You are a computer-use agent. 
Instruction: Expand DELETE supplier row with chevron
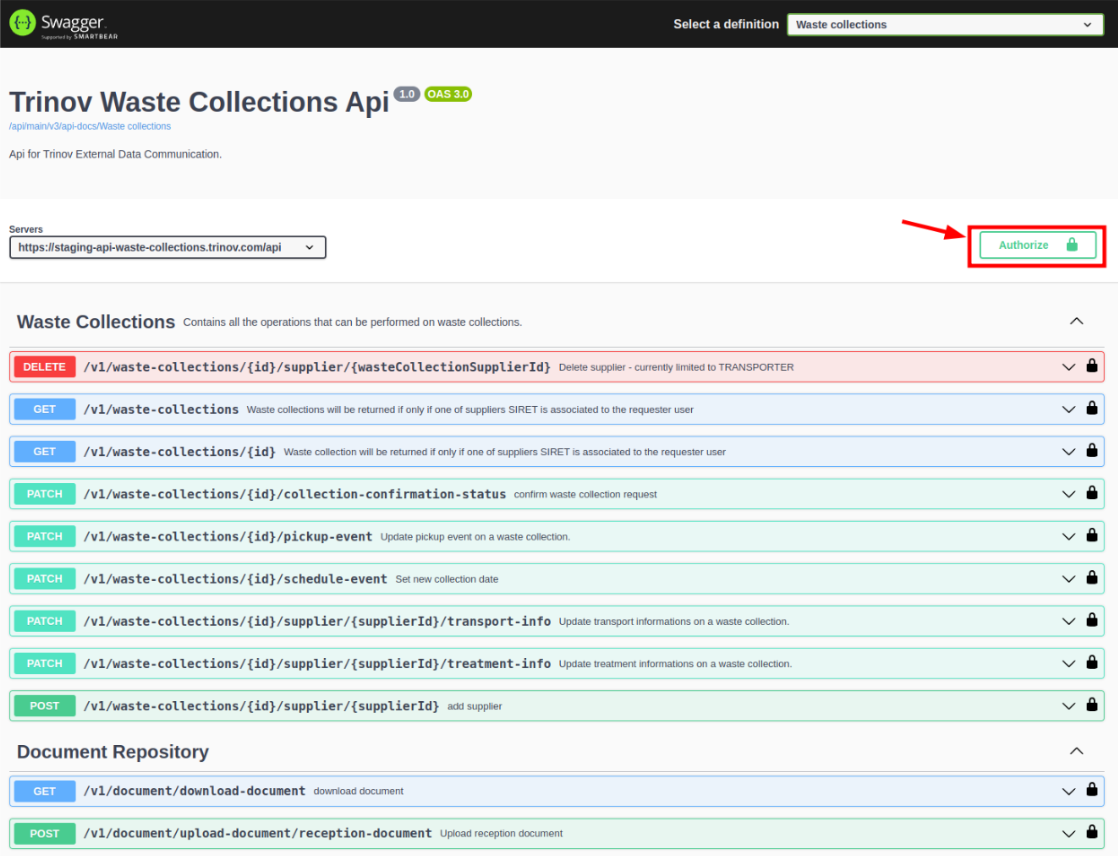pos(1068,367)
